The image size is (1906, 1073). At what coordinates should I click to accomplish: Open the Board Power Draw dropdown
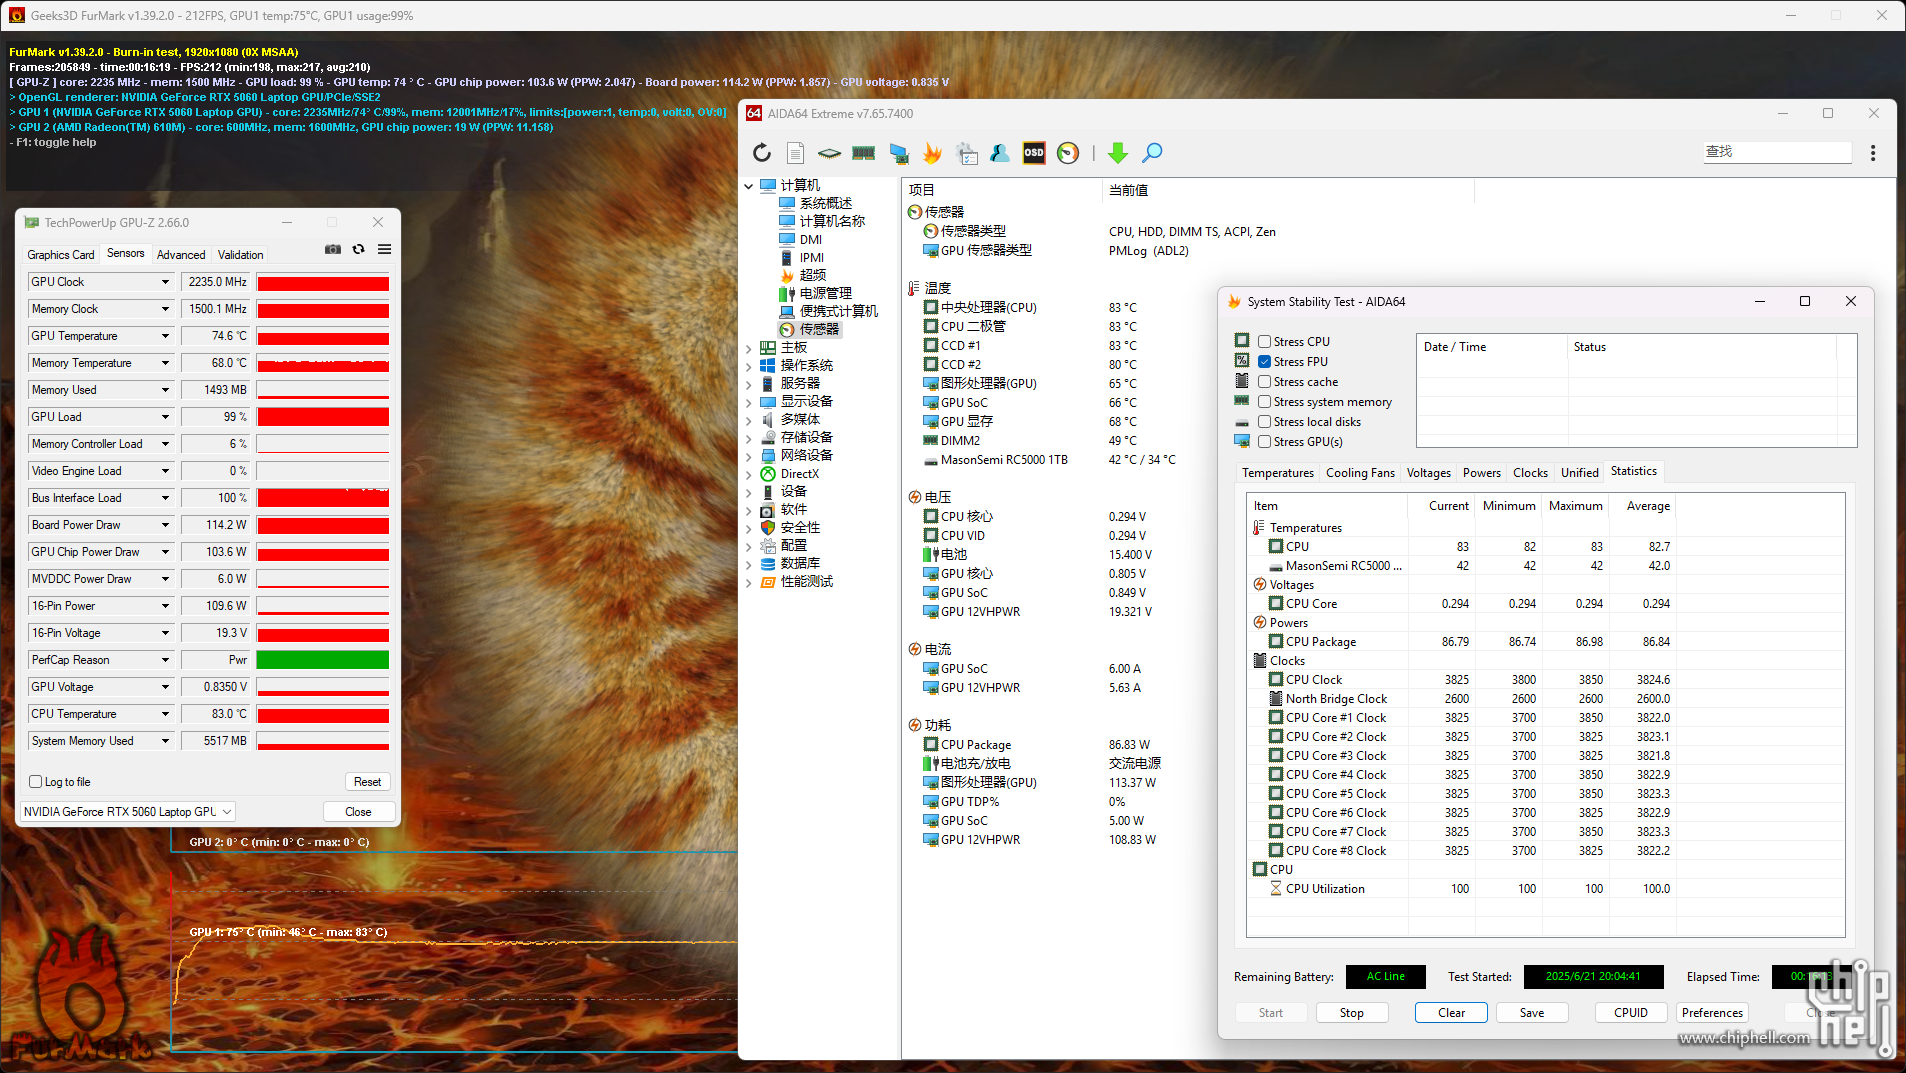(165, 525)
